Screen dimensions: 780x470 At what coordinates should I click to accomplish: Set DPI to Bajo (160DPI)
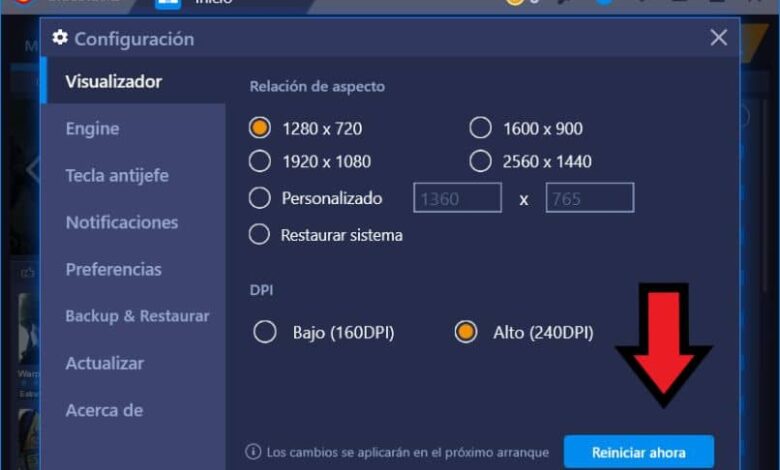click(265, 332)
